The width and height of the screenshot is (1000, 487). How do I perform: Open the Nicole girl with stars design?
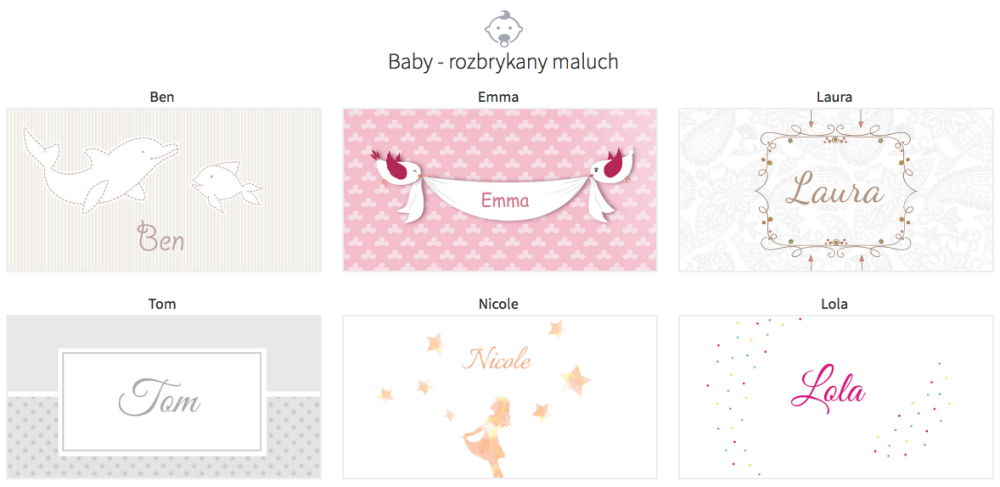pos(499,397)
